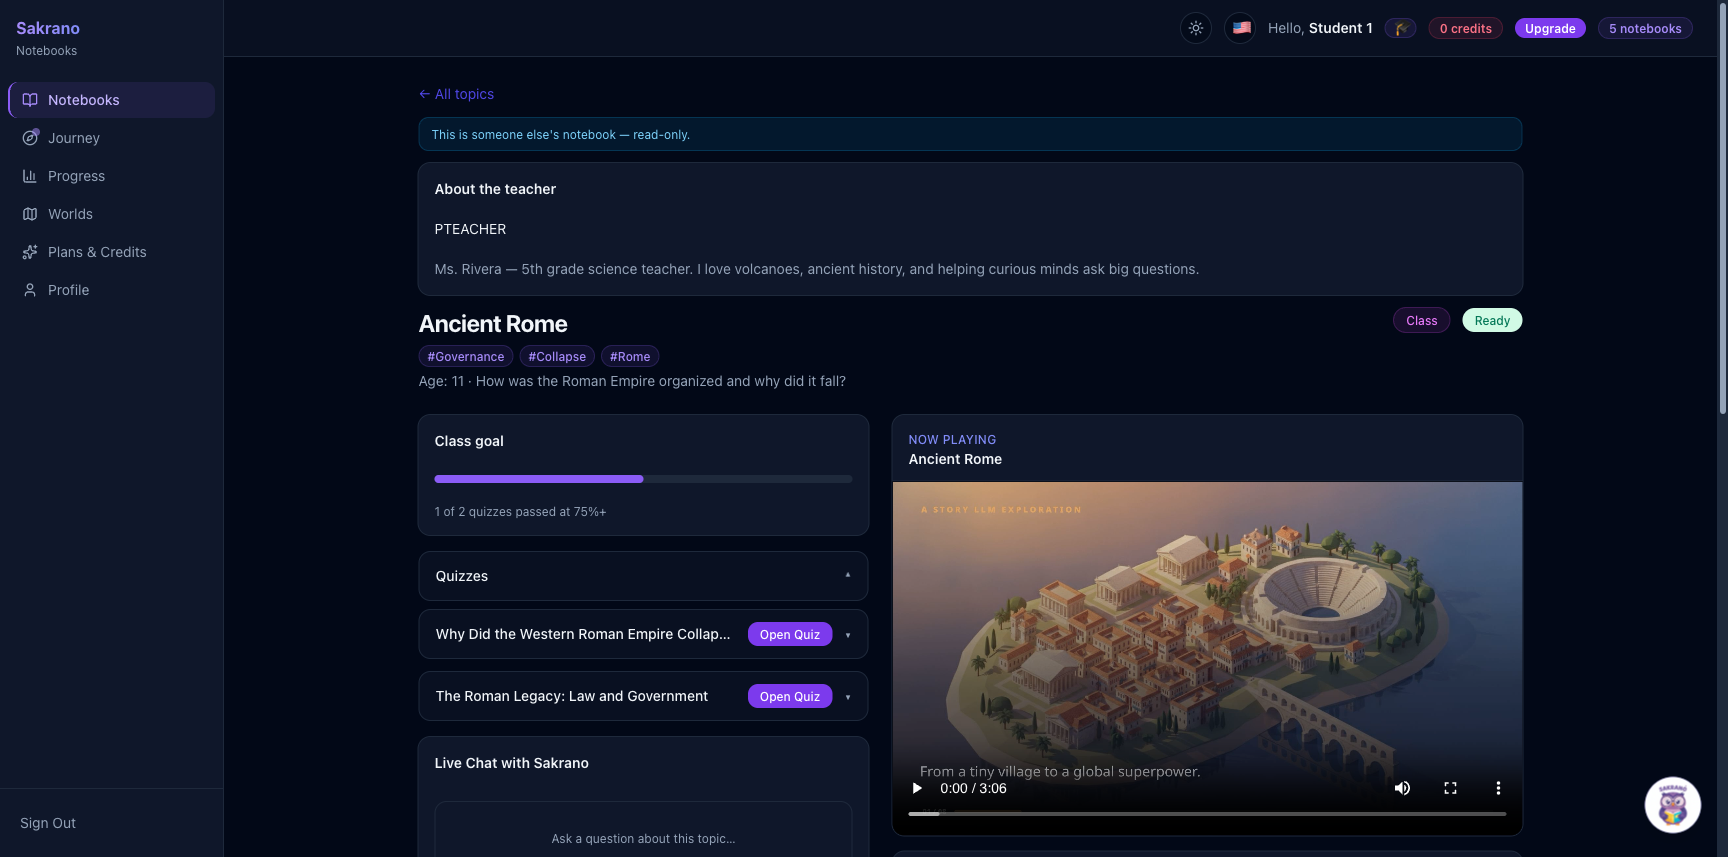
Task: Click the Upgrade button
Action: click(1550, 28)
